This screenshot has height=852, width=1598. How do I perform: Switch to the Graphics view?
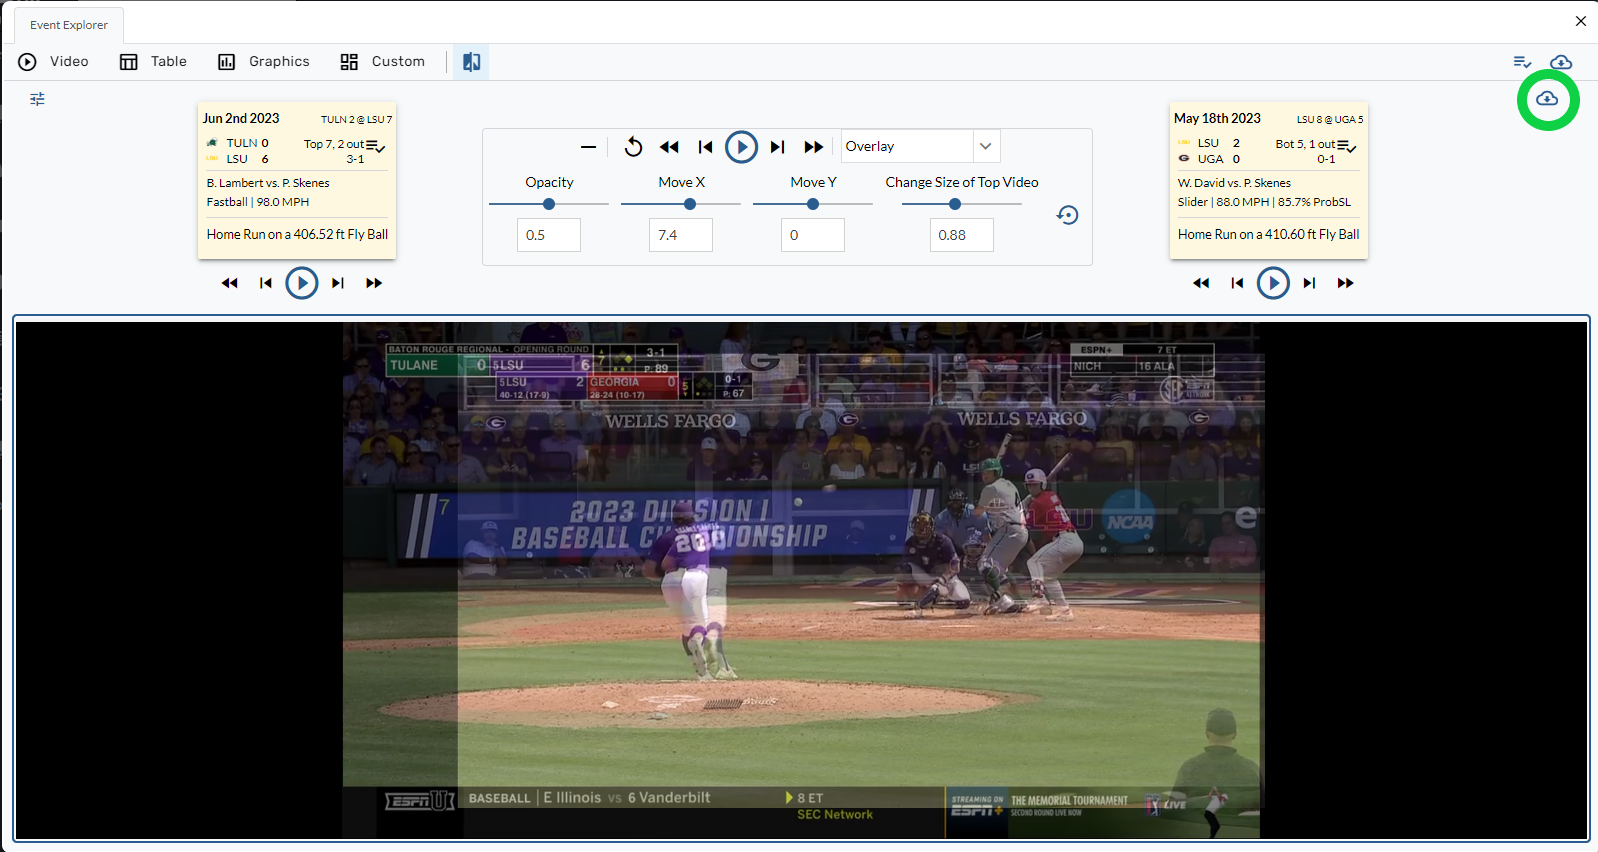pyautogui.click(x=264, y=62)
